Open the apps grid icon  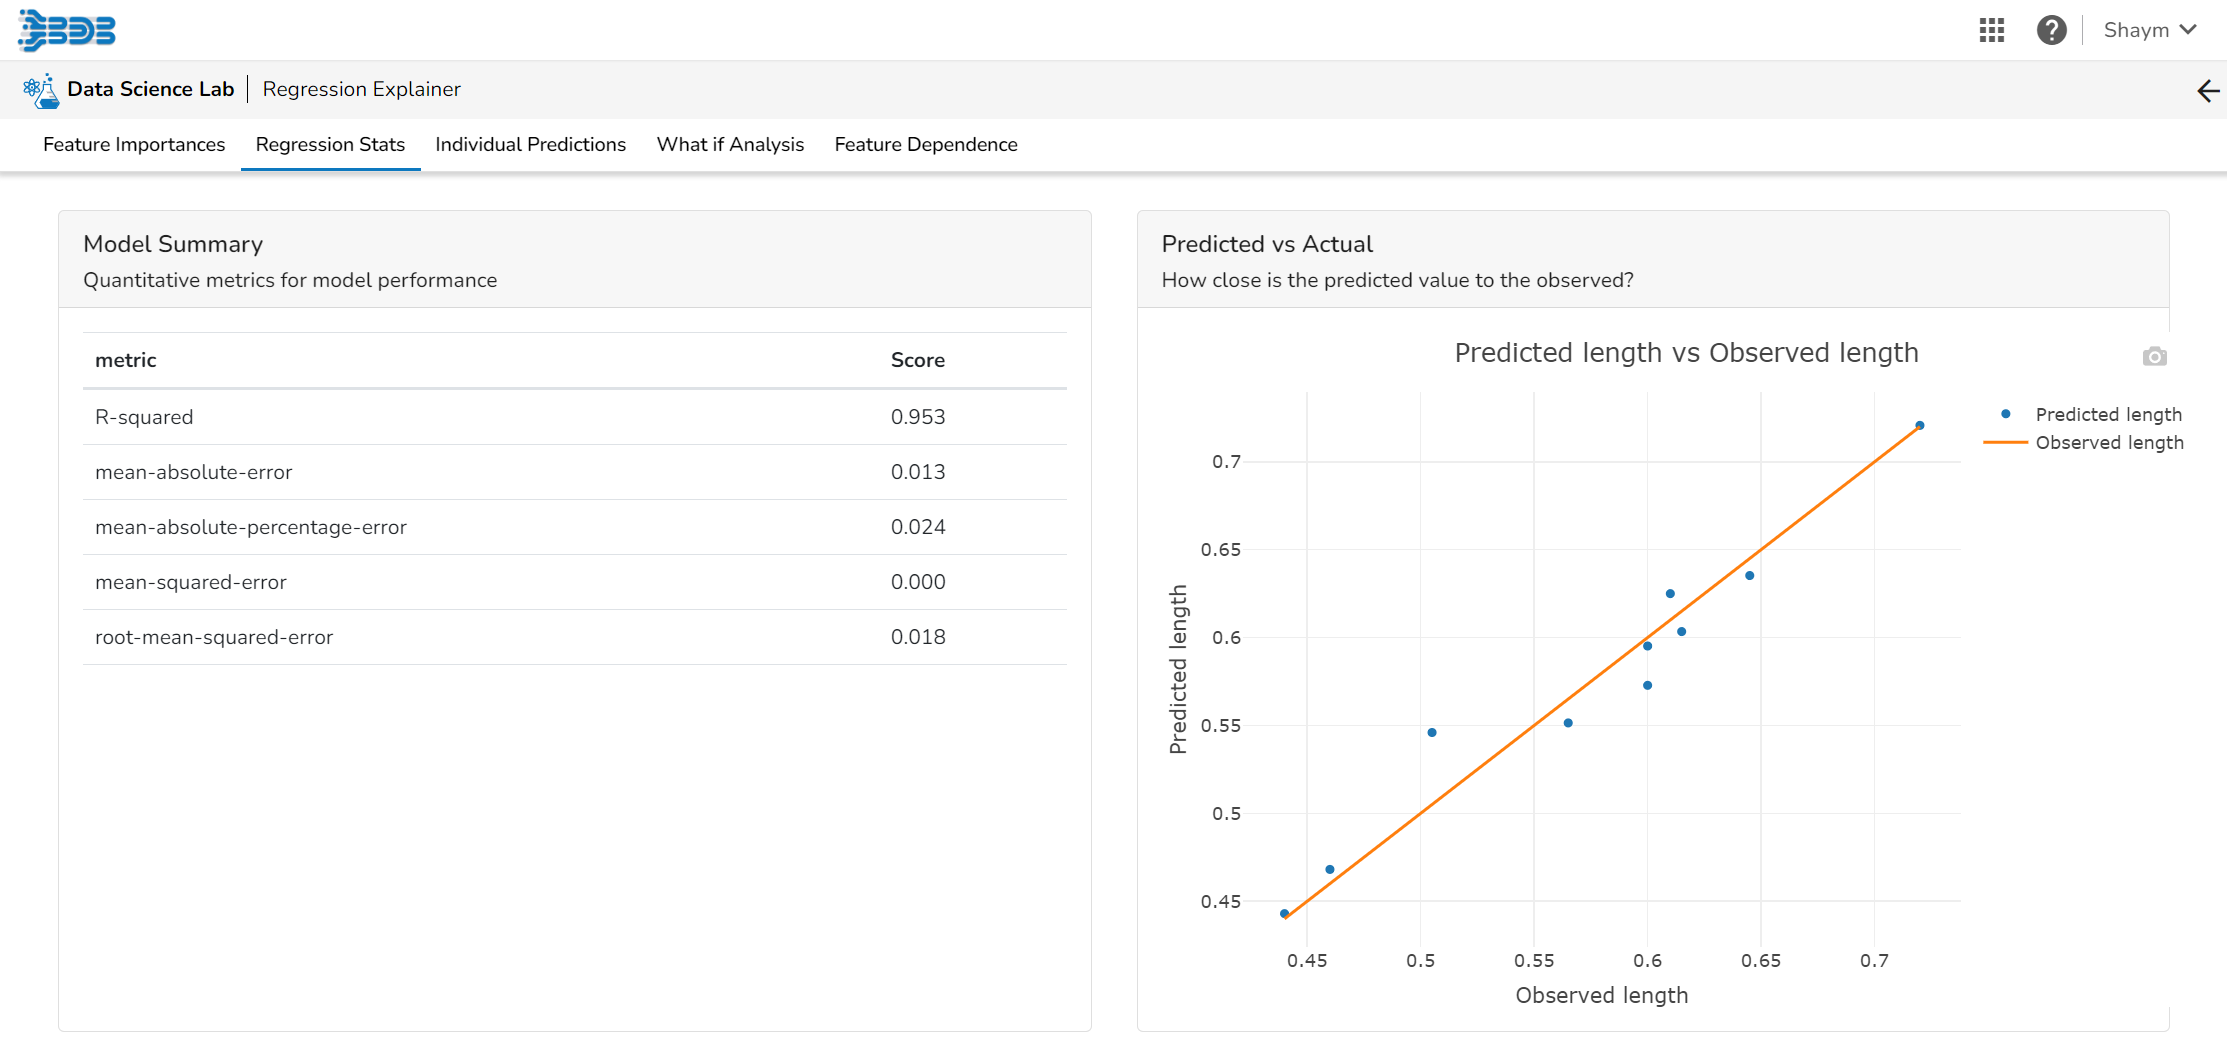click(1992, 30)
